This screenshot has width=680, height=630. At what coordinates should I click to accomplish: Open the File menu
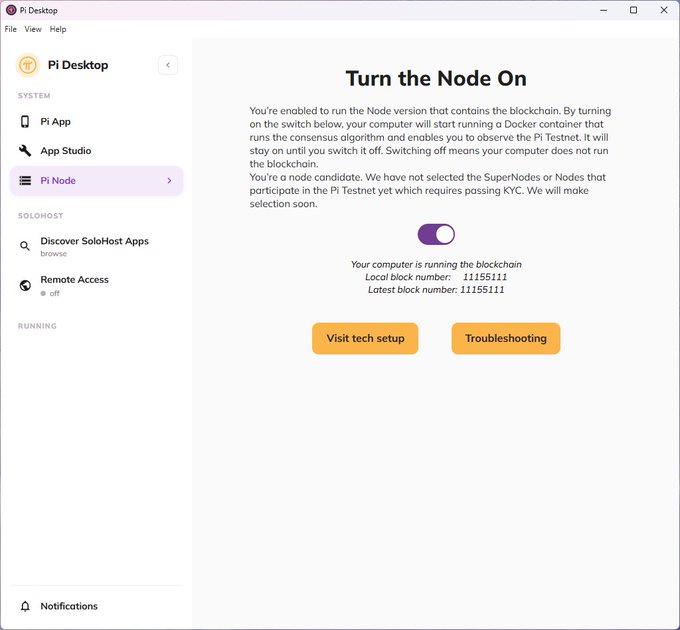[x=10, y=29]
